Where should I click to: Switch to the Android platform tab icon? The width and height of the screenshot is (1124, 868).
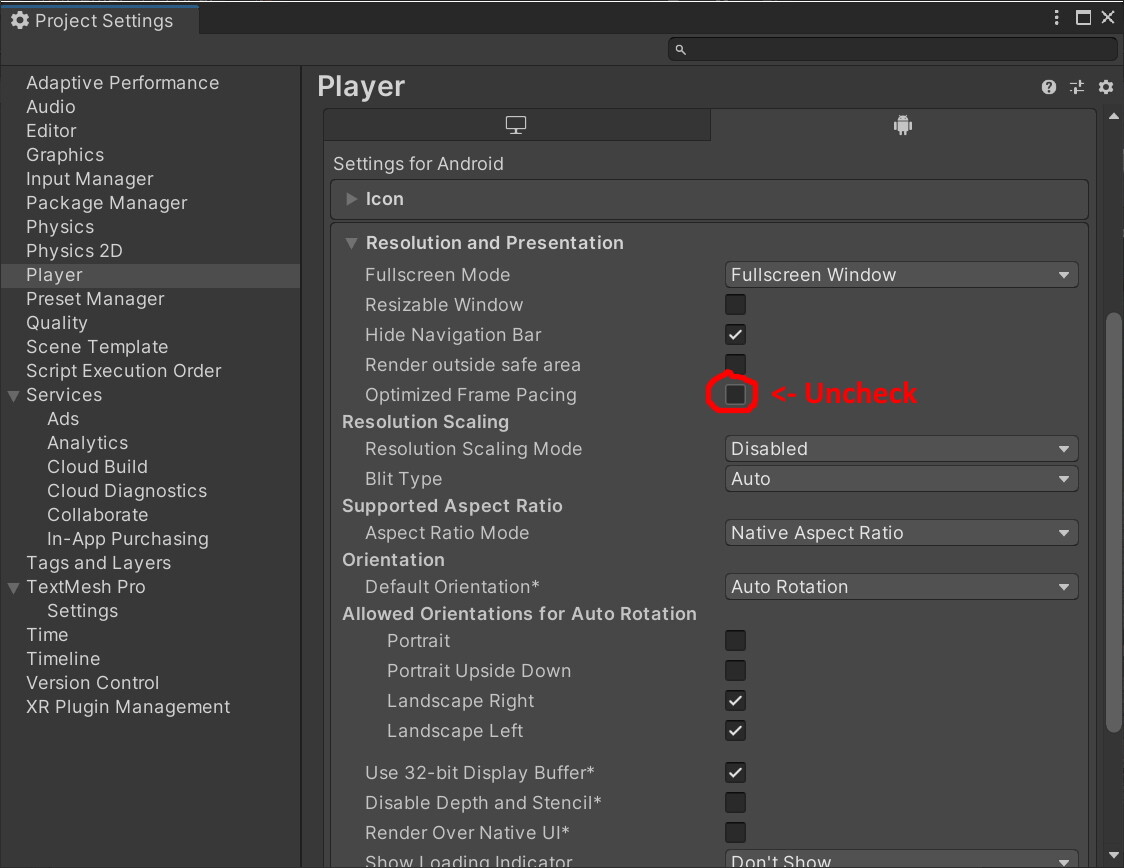click(x=902, y=124)
